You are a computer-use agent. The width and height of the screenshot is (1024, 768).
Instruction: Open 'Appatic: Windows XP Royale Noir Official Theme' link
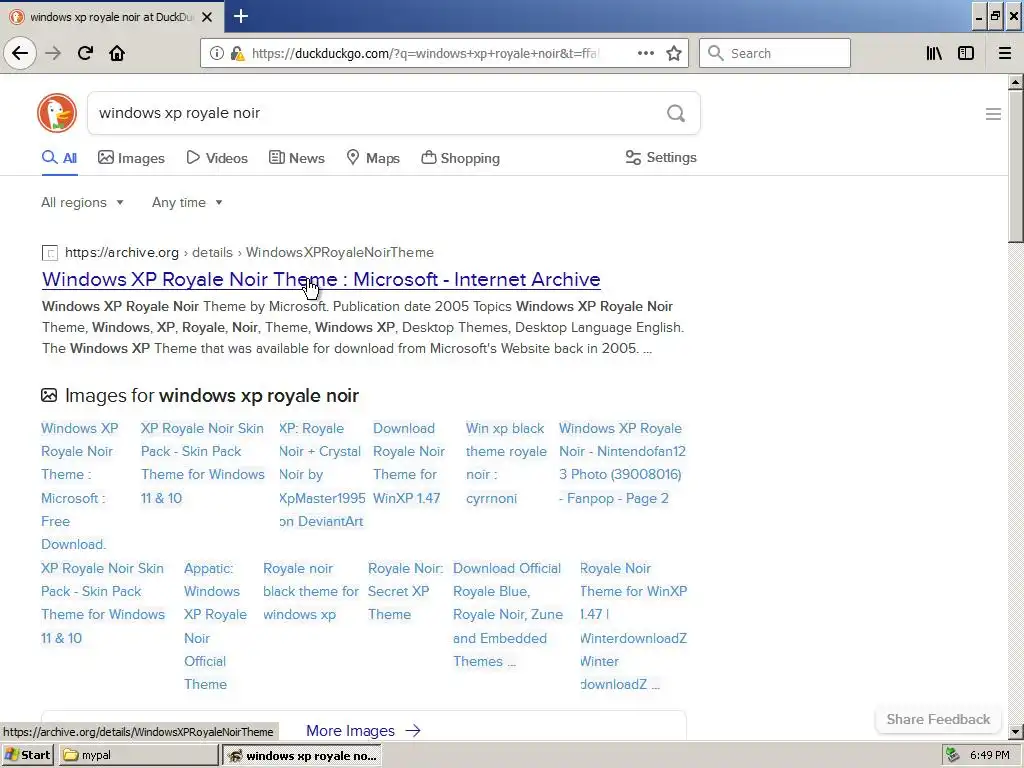pyautogui.click(x=216, y=626)
